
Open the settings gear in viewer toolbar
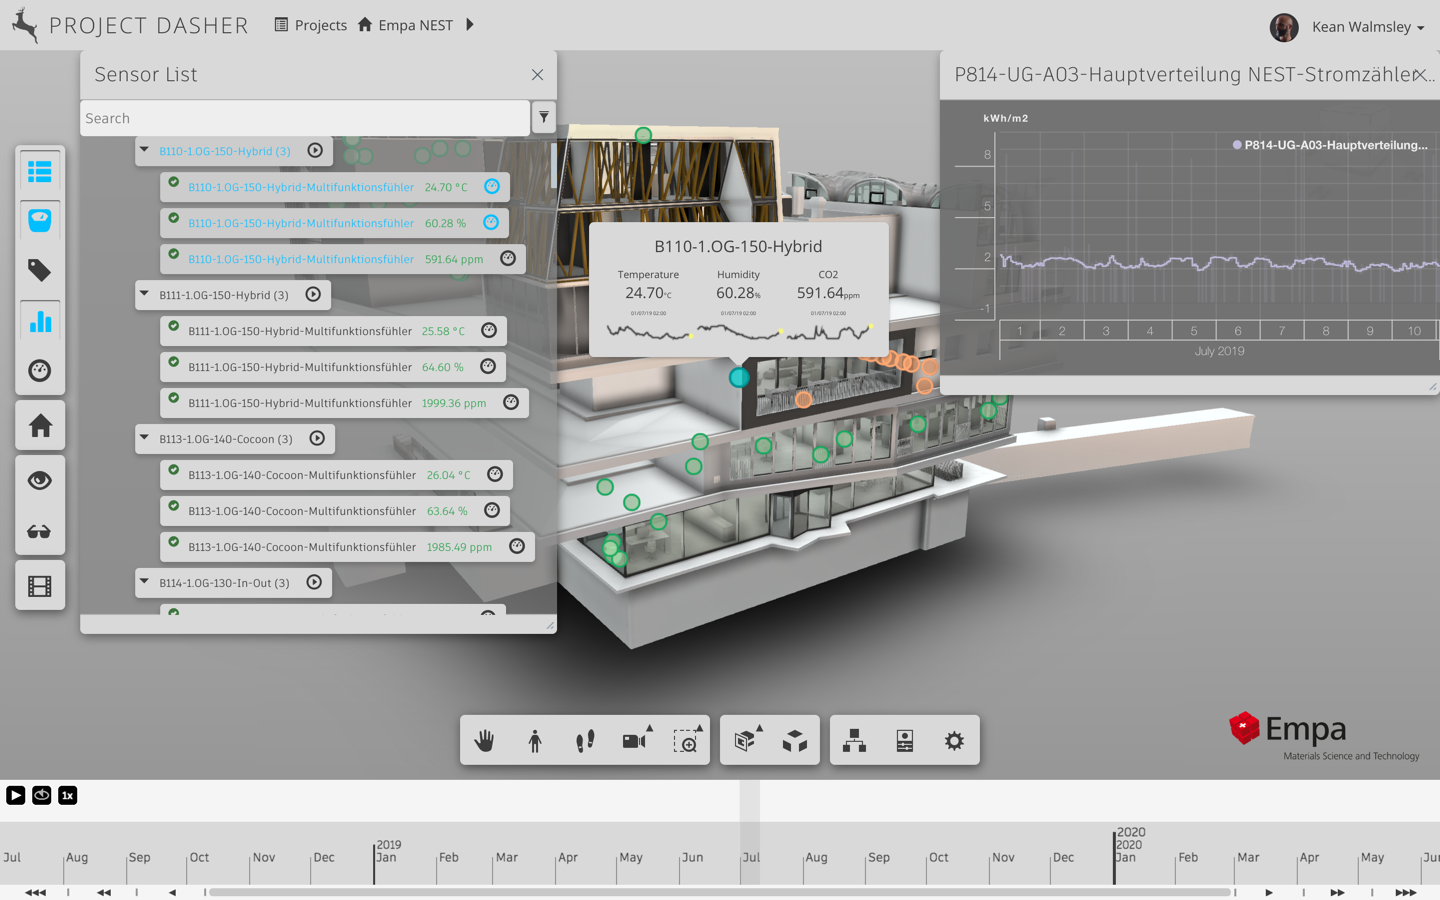point(954,741)
